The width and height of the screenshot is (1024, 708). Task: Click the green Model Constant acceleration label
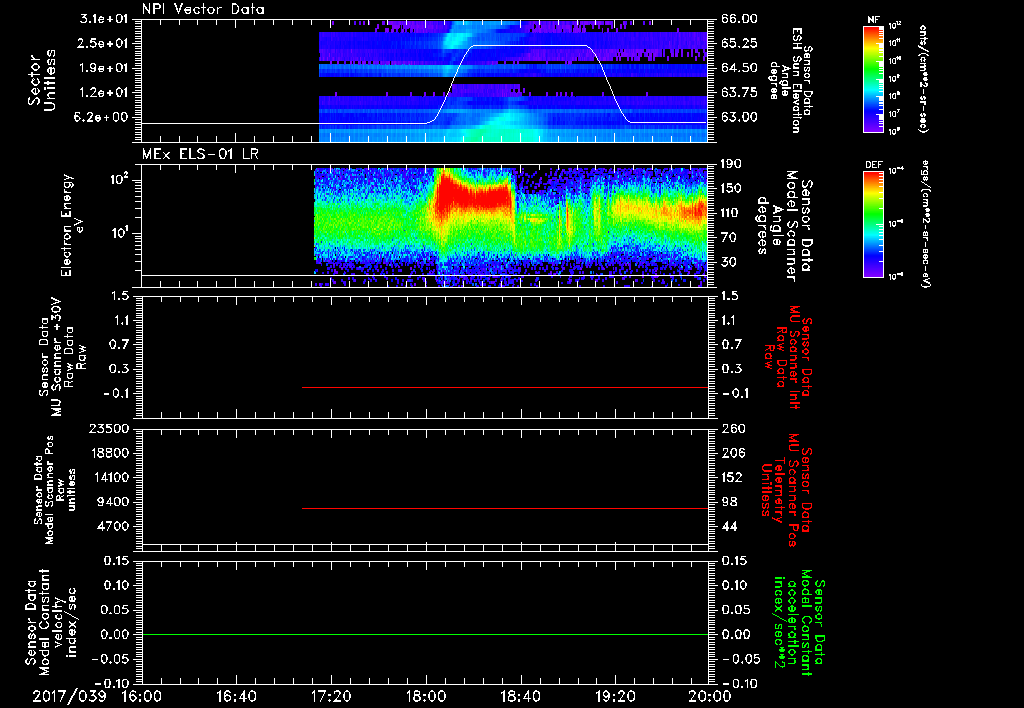pyautogui.click(x=799, y=623)
